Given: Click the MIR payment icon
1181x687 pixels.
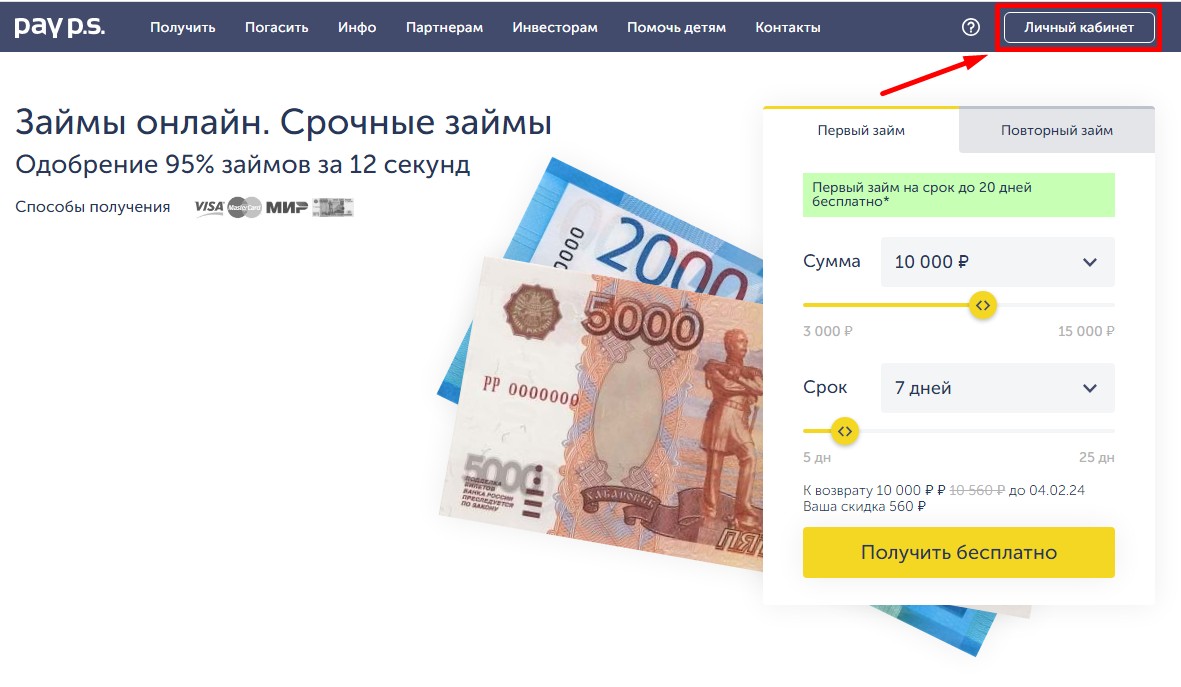Looking at the screenshot, I should [287, 207].
